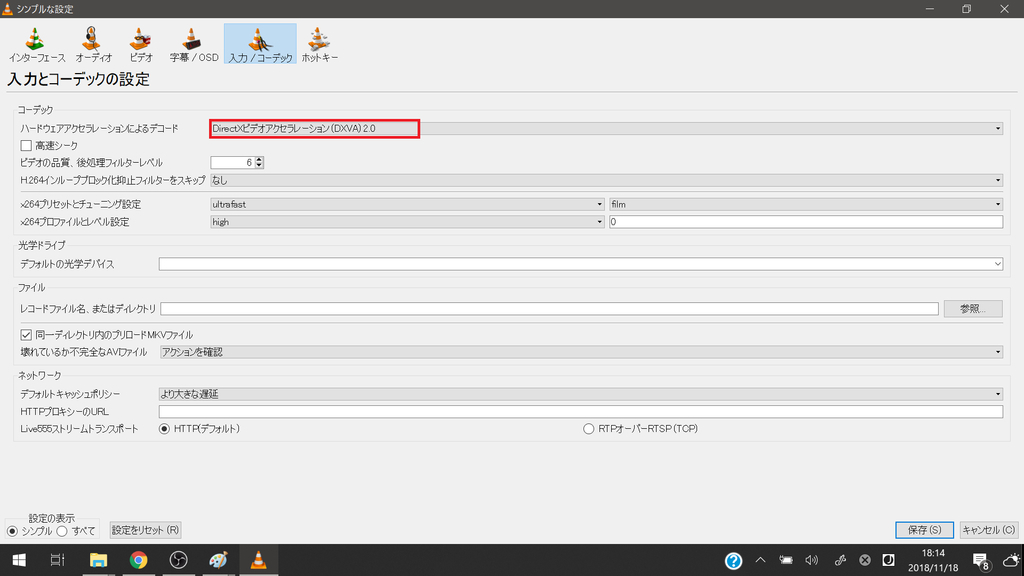Open the volume speaker tray icon

click(812, 560)
